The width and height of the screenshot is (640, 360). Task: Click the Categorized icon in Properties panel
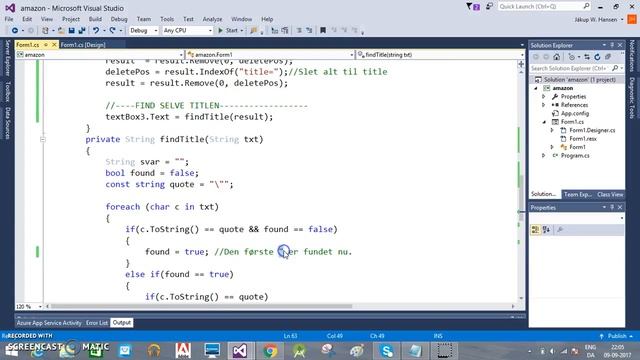tap(535, 230)
